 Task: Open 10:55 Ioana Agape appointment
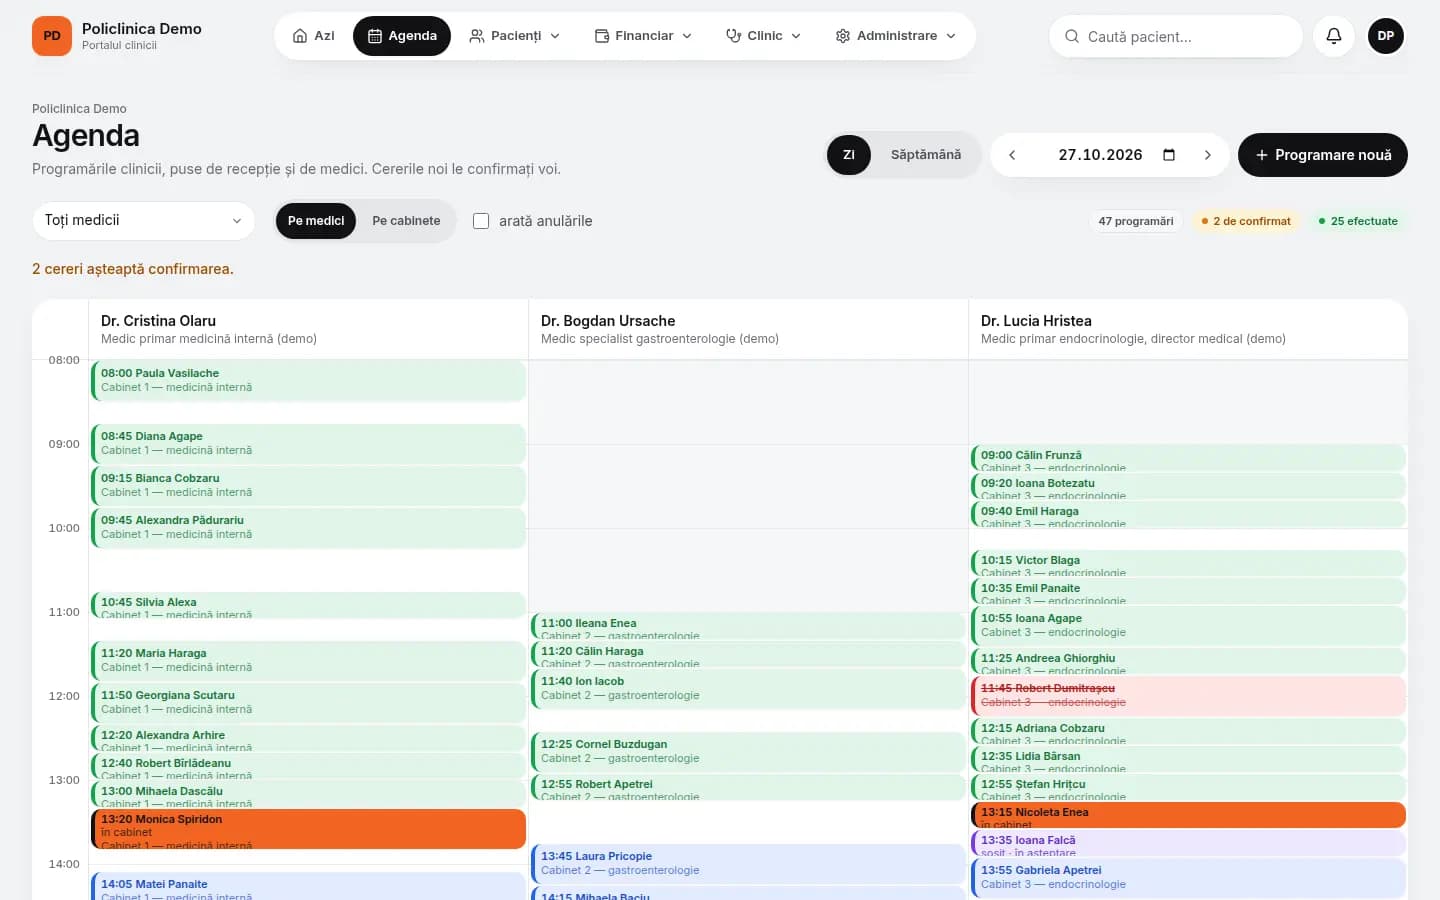click(x=1188, y=626)
